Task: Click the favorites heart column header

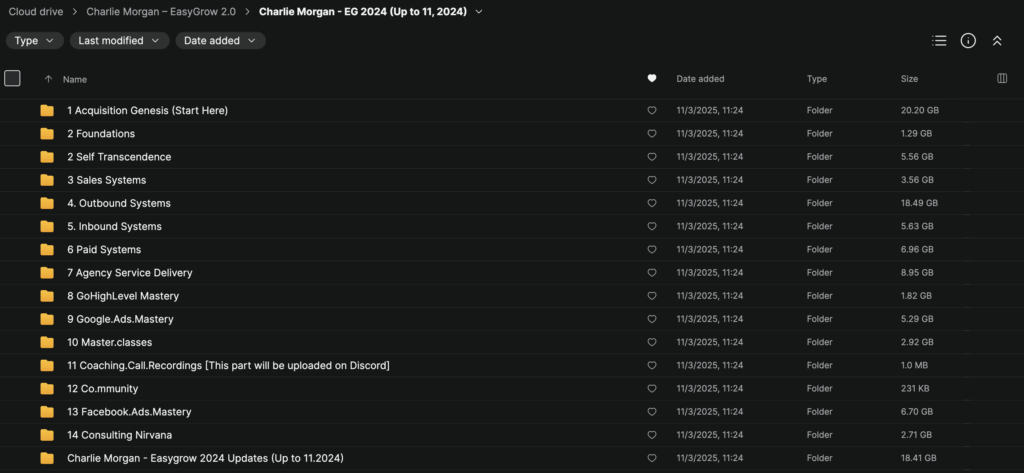Action: 652,79
